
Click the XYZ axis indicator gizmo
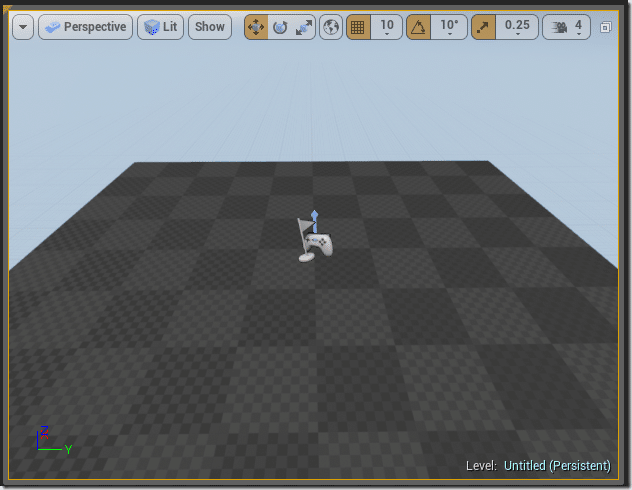(54, 440)
